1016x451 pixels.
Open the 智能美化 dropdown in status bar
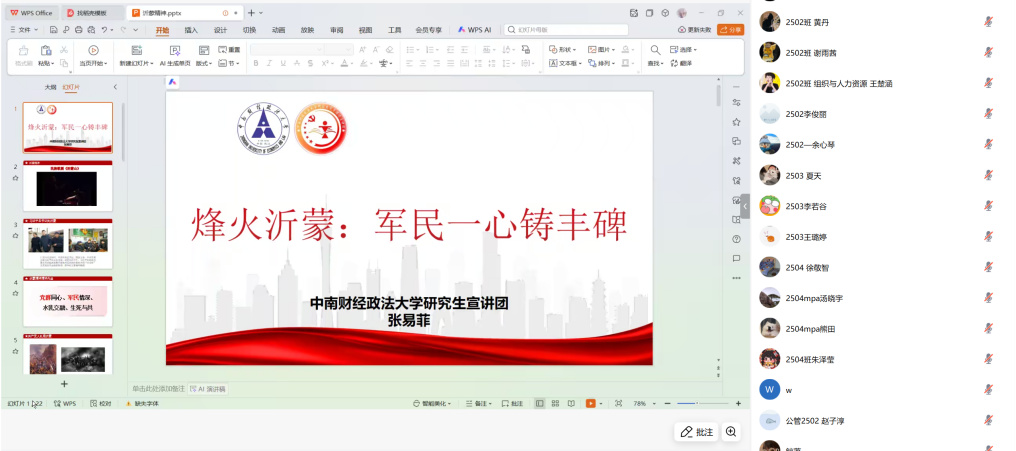coord(434,403)
